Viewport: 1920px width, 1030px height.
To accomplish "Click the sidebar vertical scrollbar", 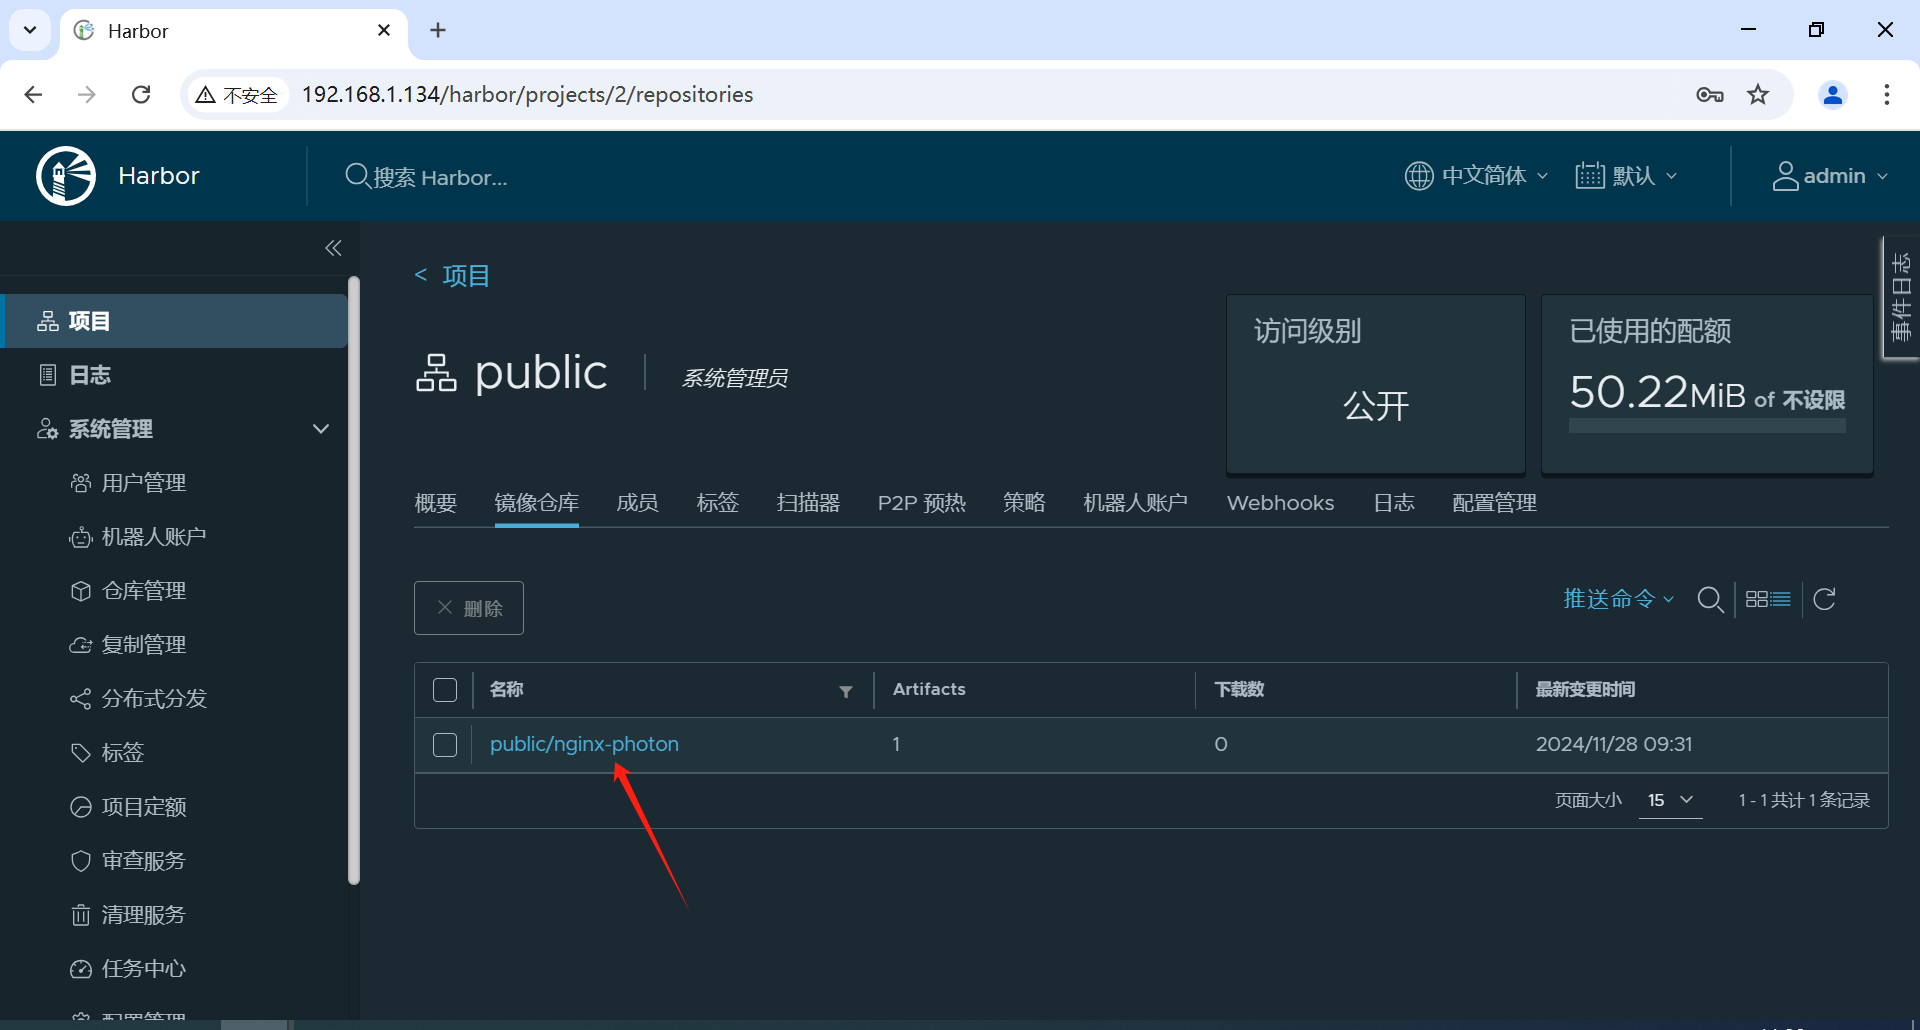I will (353, 582).
